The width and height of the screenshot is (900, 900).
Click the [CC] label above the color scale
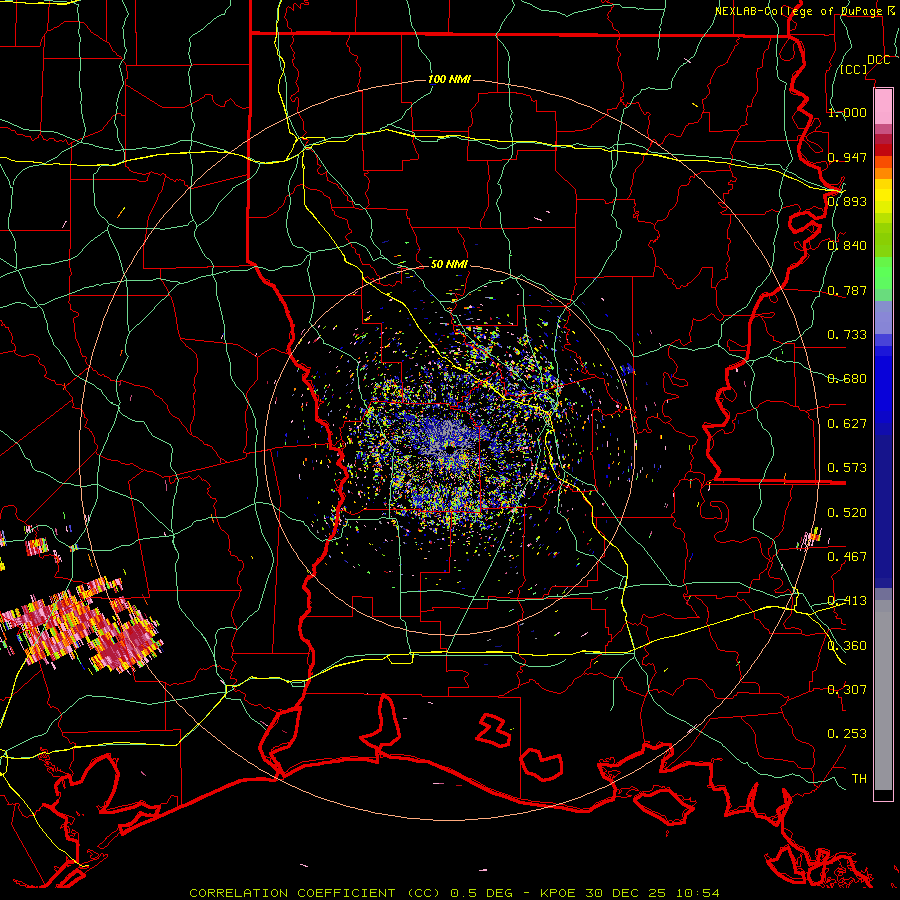[x=854, y=69]
